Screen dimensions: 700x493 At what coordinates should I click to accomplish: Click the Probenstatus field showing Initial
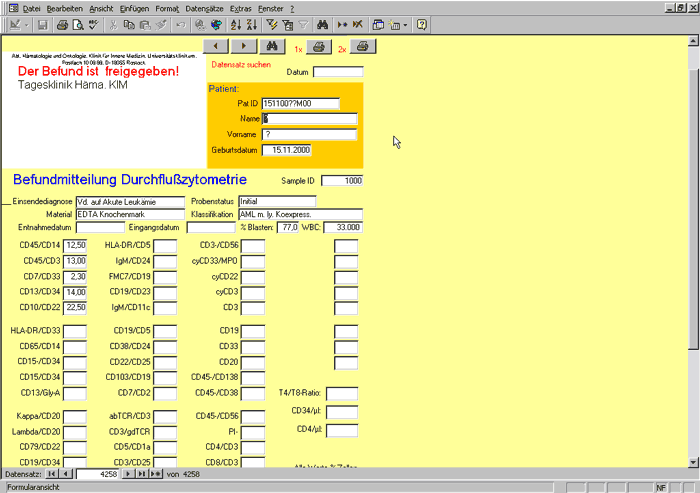[277, 201]
